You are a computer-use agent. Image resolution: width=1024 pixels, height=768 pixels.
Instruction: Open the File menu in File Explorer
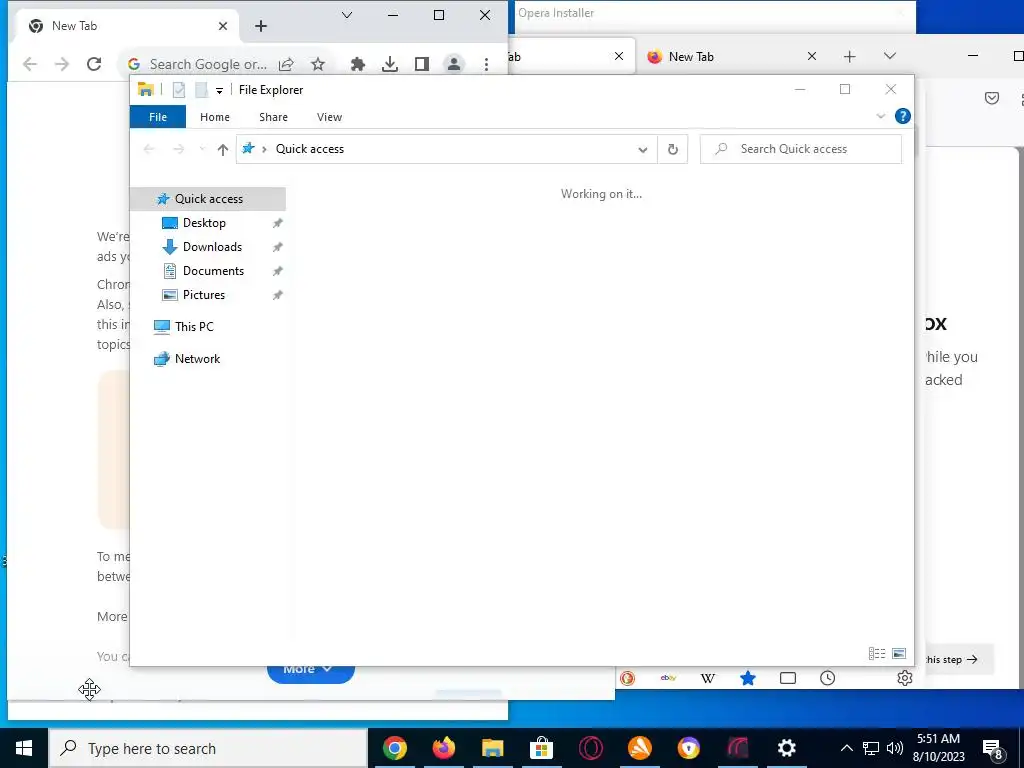click(158, 117)
